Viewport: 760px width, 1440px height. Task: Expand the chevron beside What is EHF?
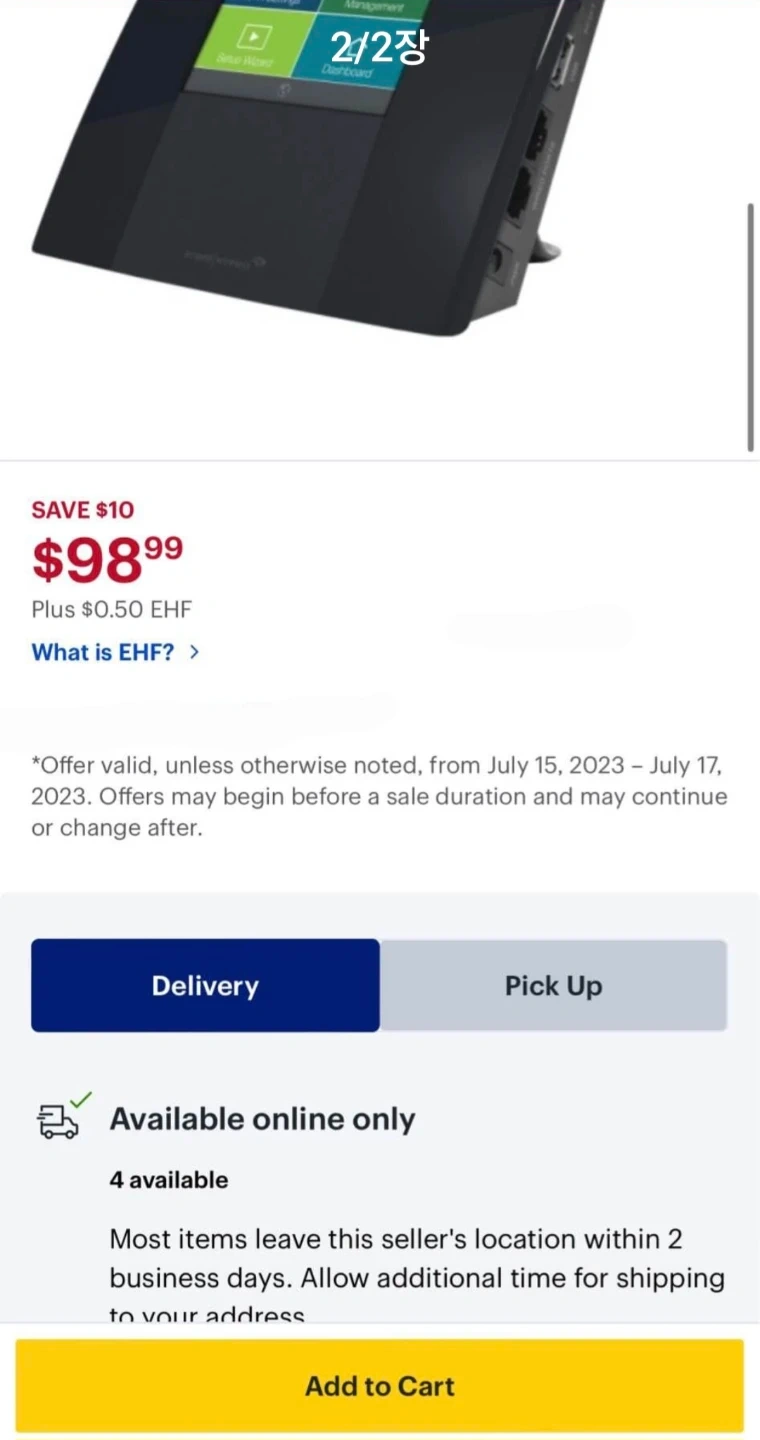tap(194, 652)
